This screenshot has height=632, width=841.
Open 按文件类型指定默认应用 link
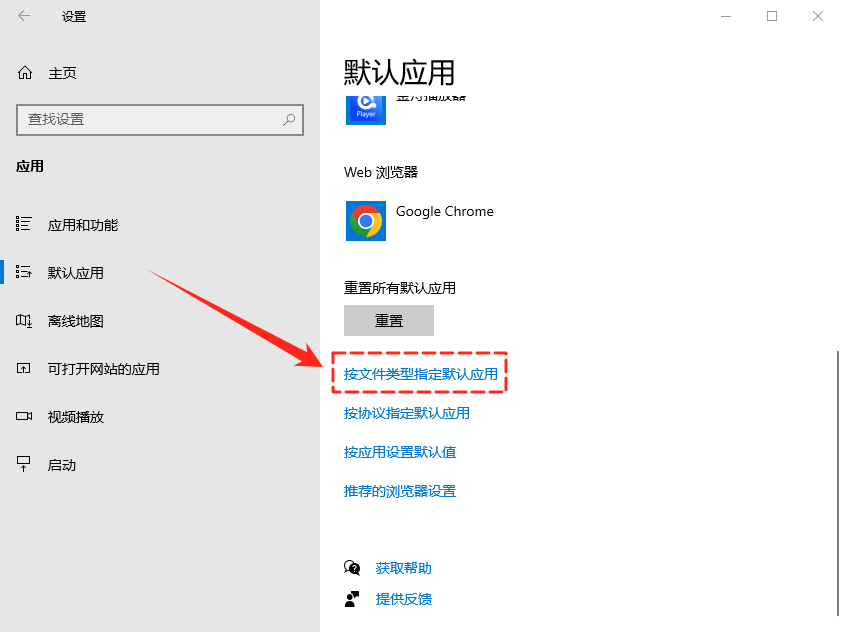(x=420, y=374)
